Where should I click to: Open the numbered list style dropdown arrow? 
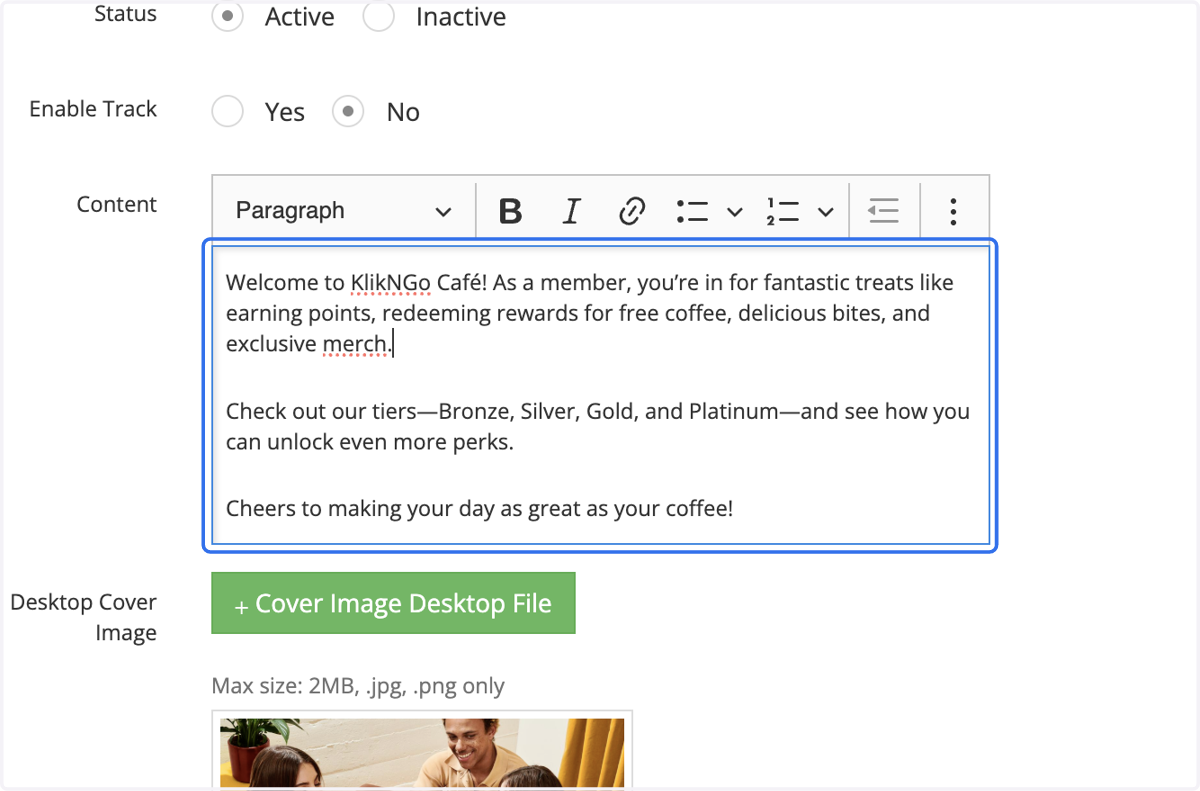tap(825, 211)
